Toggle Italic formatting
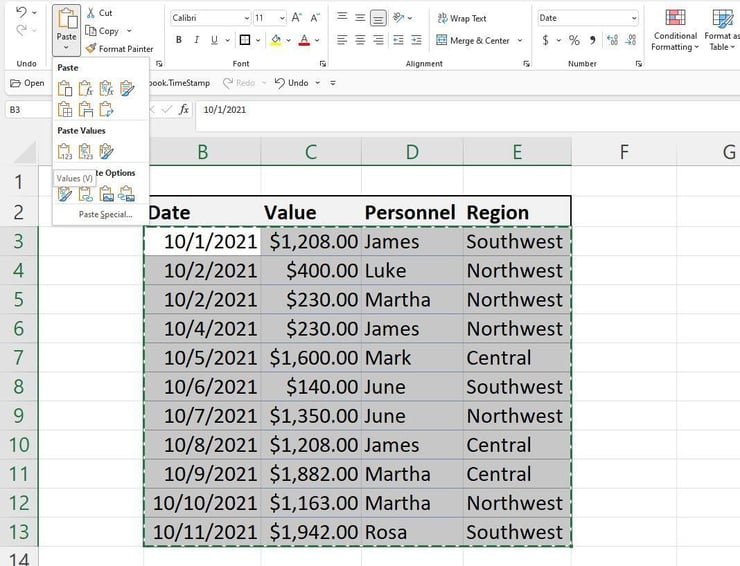The width and height of the screenshot is (740, 566). tap(196, 40)
